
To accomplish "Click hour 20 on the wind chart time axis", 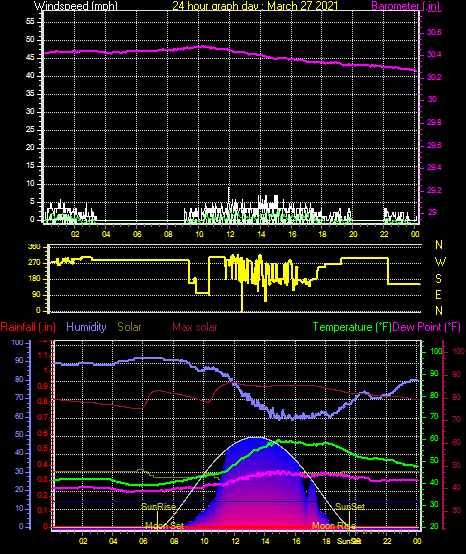I will (353, 234).
